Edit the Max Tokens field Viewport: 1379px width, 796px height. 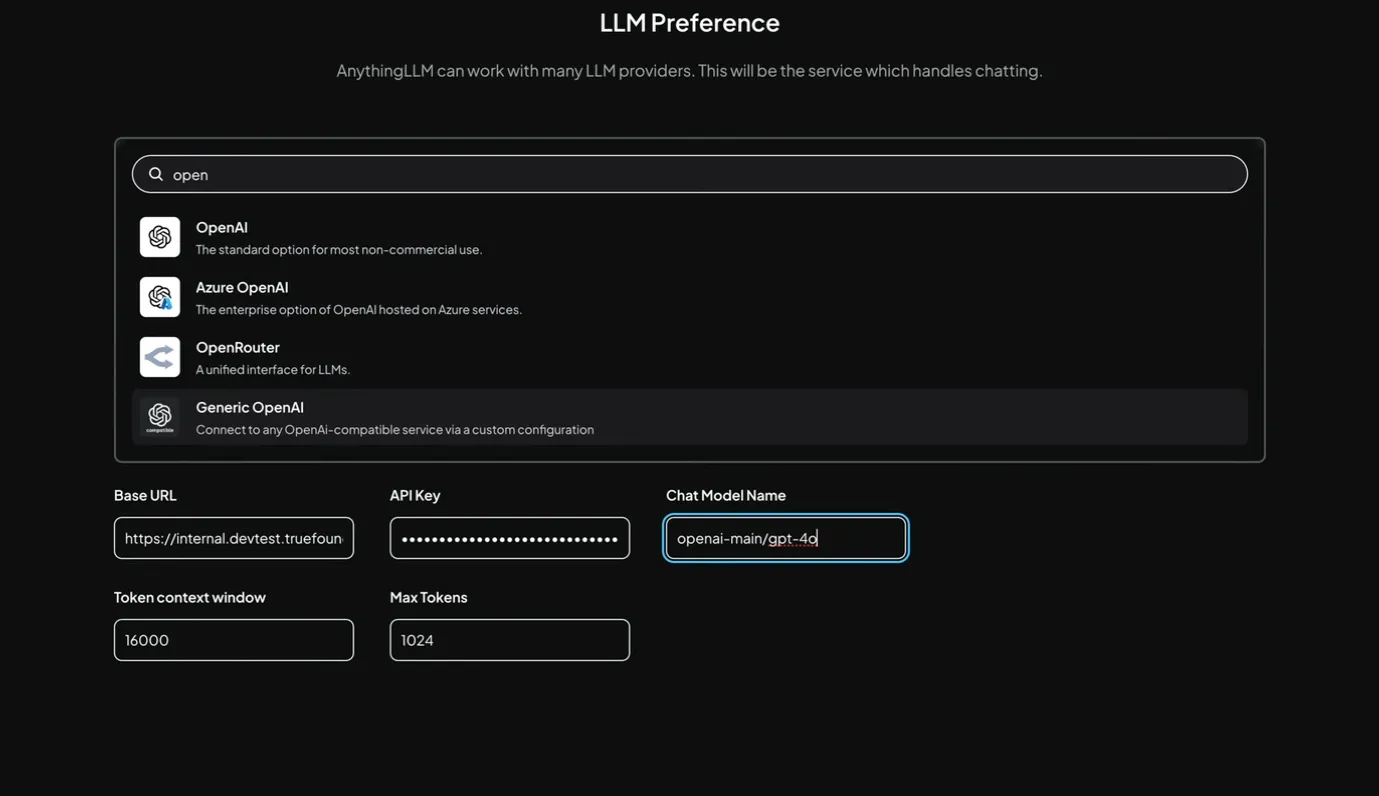click(x=510, y=640)
